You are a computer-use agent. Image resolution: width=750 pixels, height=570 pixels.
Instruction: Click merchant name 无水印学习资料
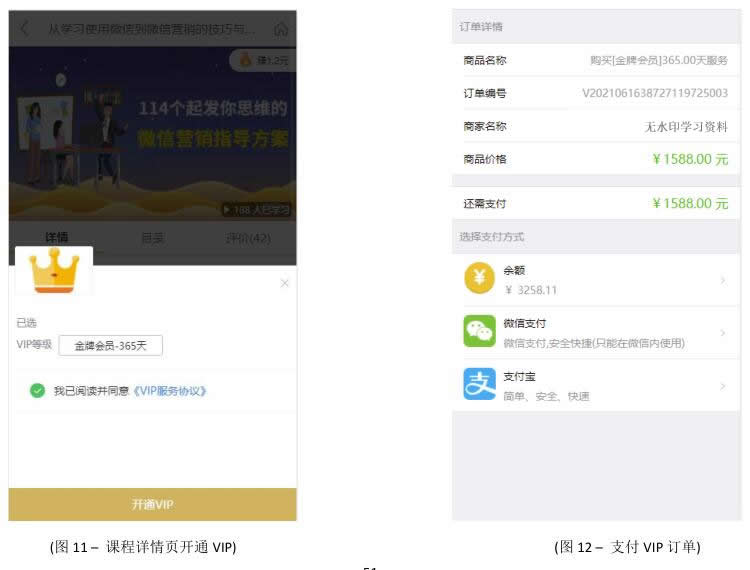(686, 126)
